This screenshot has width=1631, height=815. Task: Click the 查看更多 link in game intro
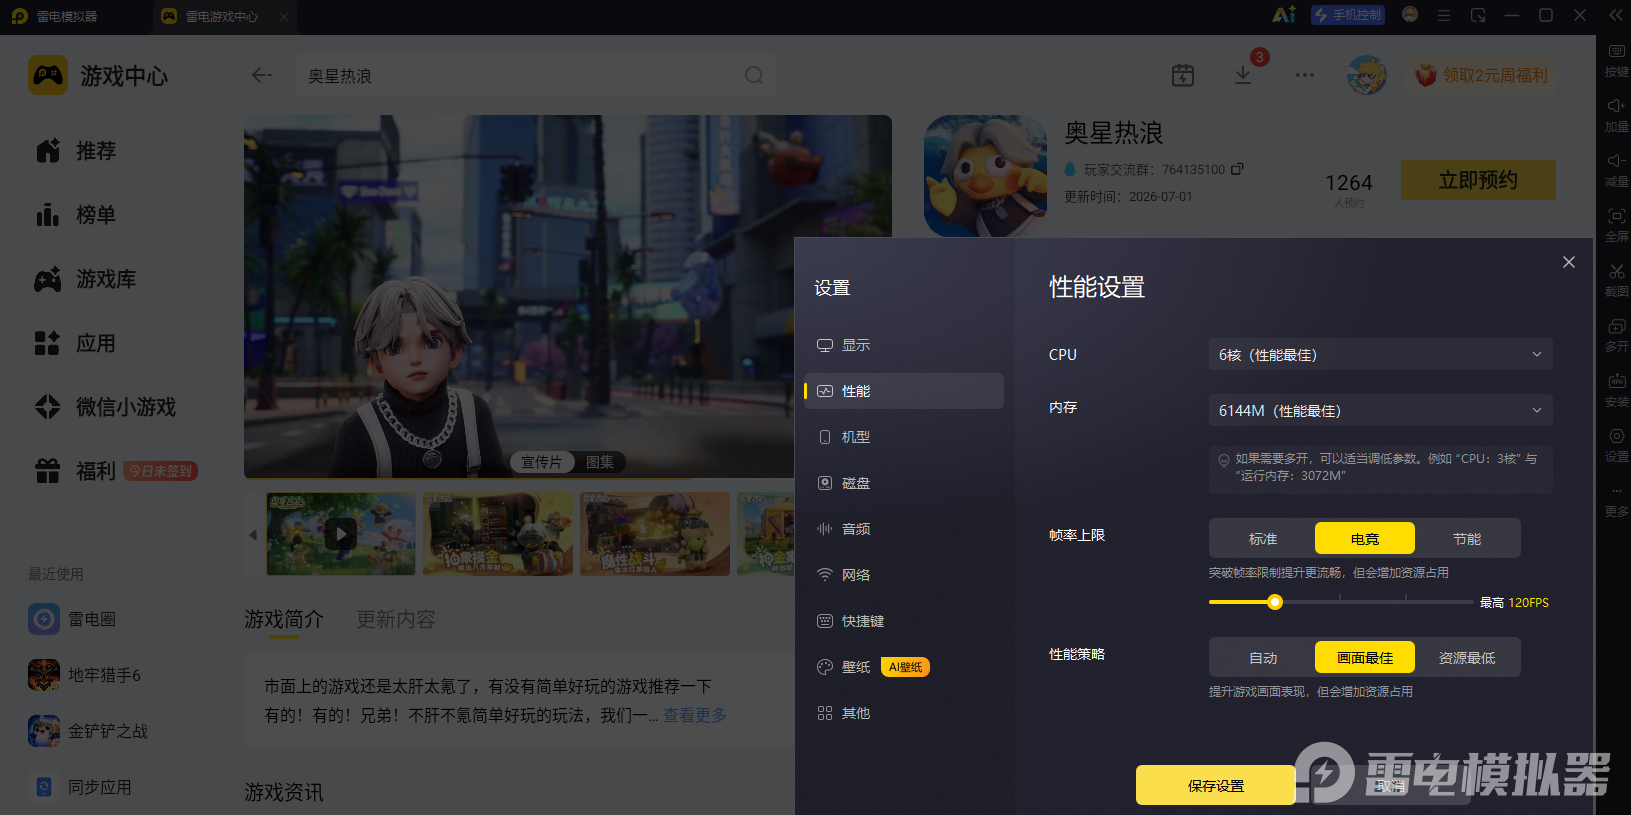695,715
